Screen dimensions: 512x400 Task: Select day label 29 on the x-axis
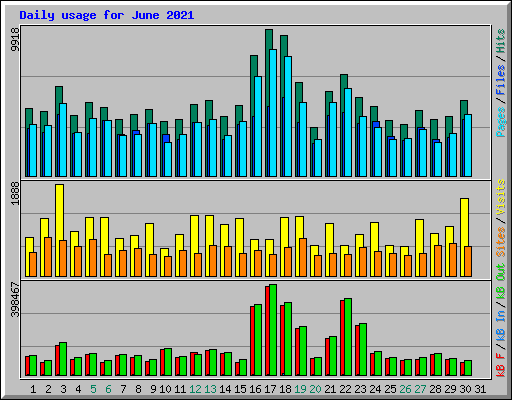pyautogui.click(x=450, y=389)
